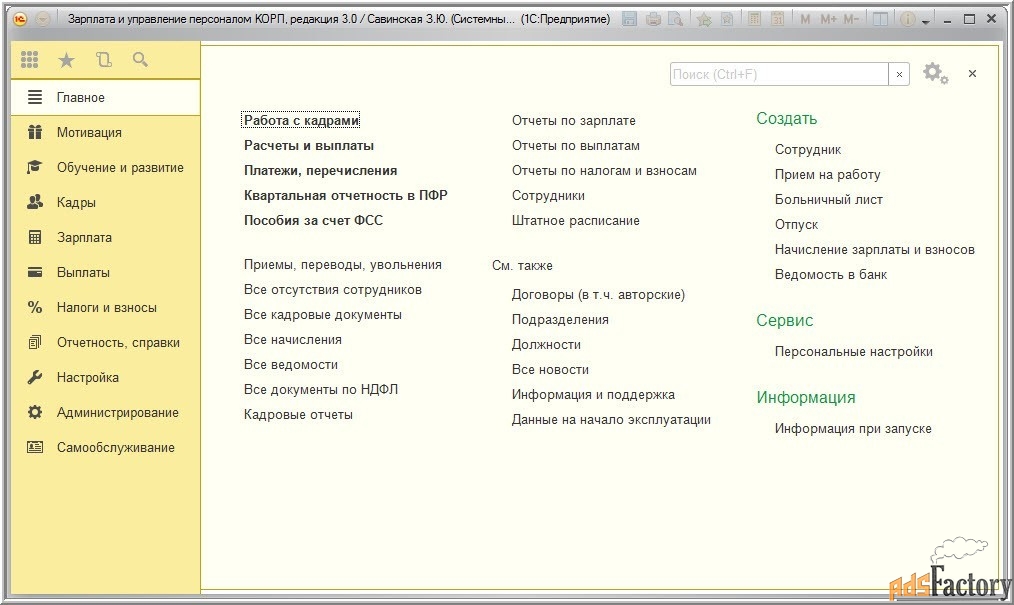The width and height of the screenshot is (1014, 605).
Task: Open the Calendar from the title bar
Action: tap(777, 19)
